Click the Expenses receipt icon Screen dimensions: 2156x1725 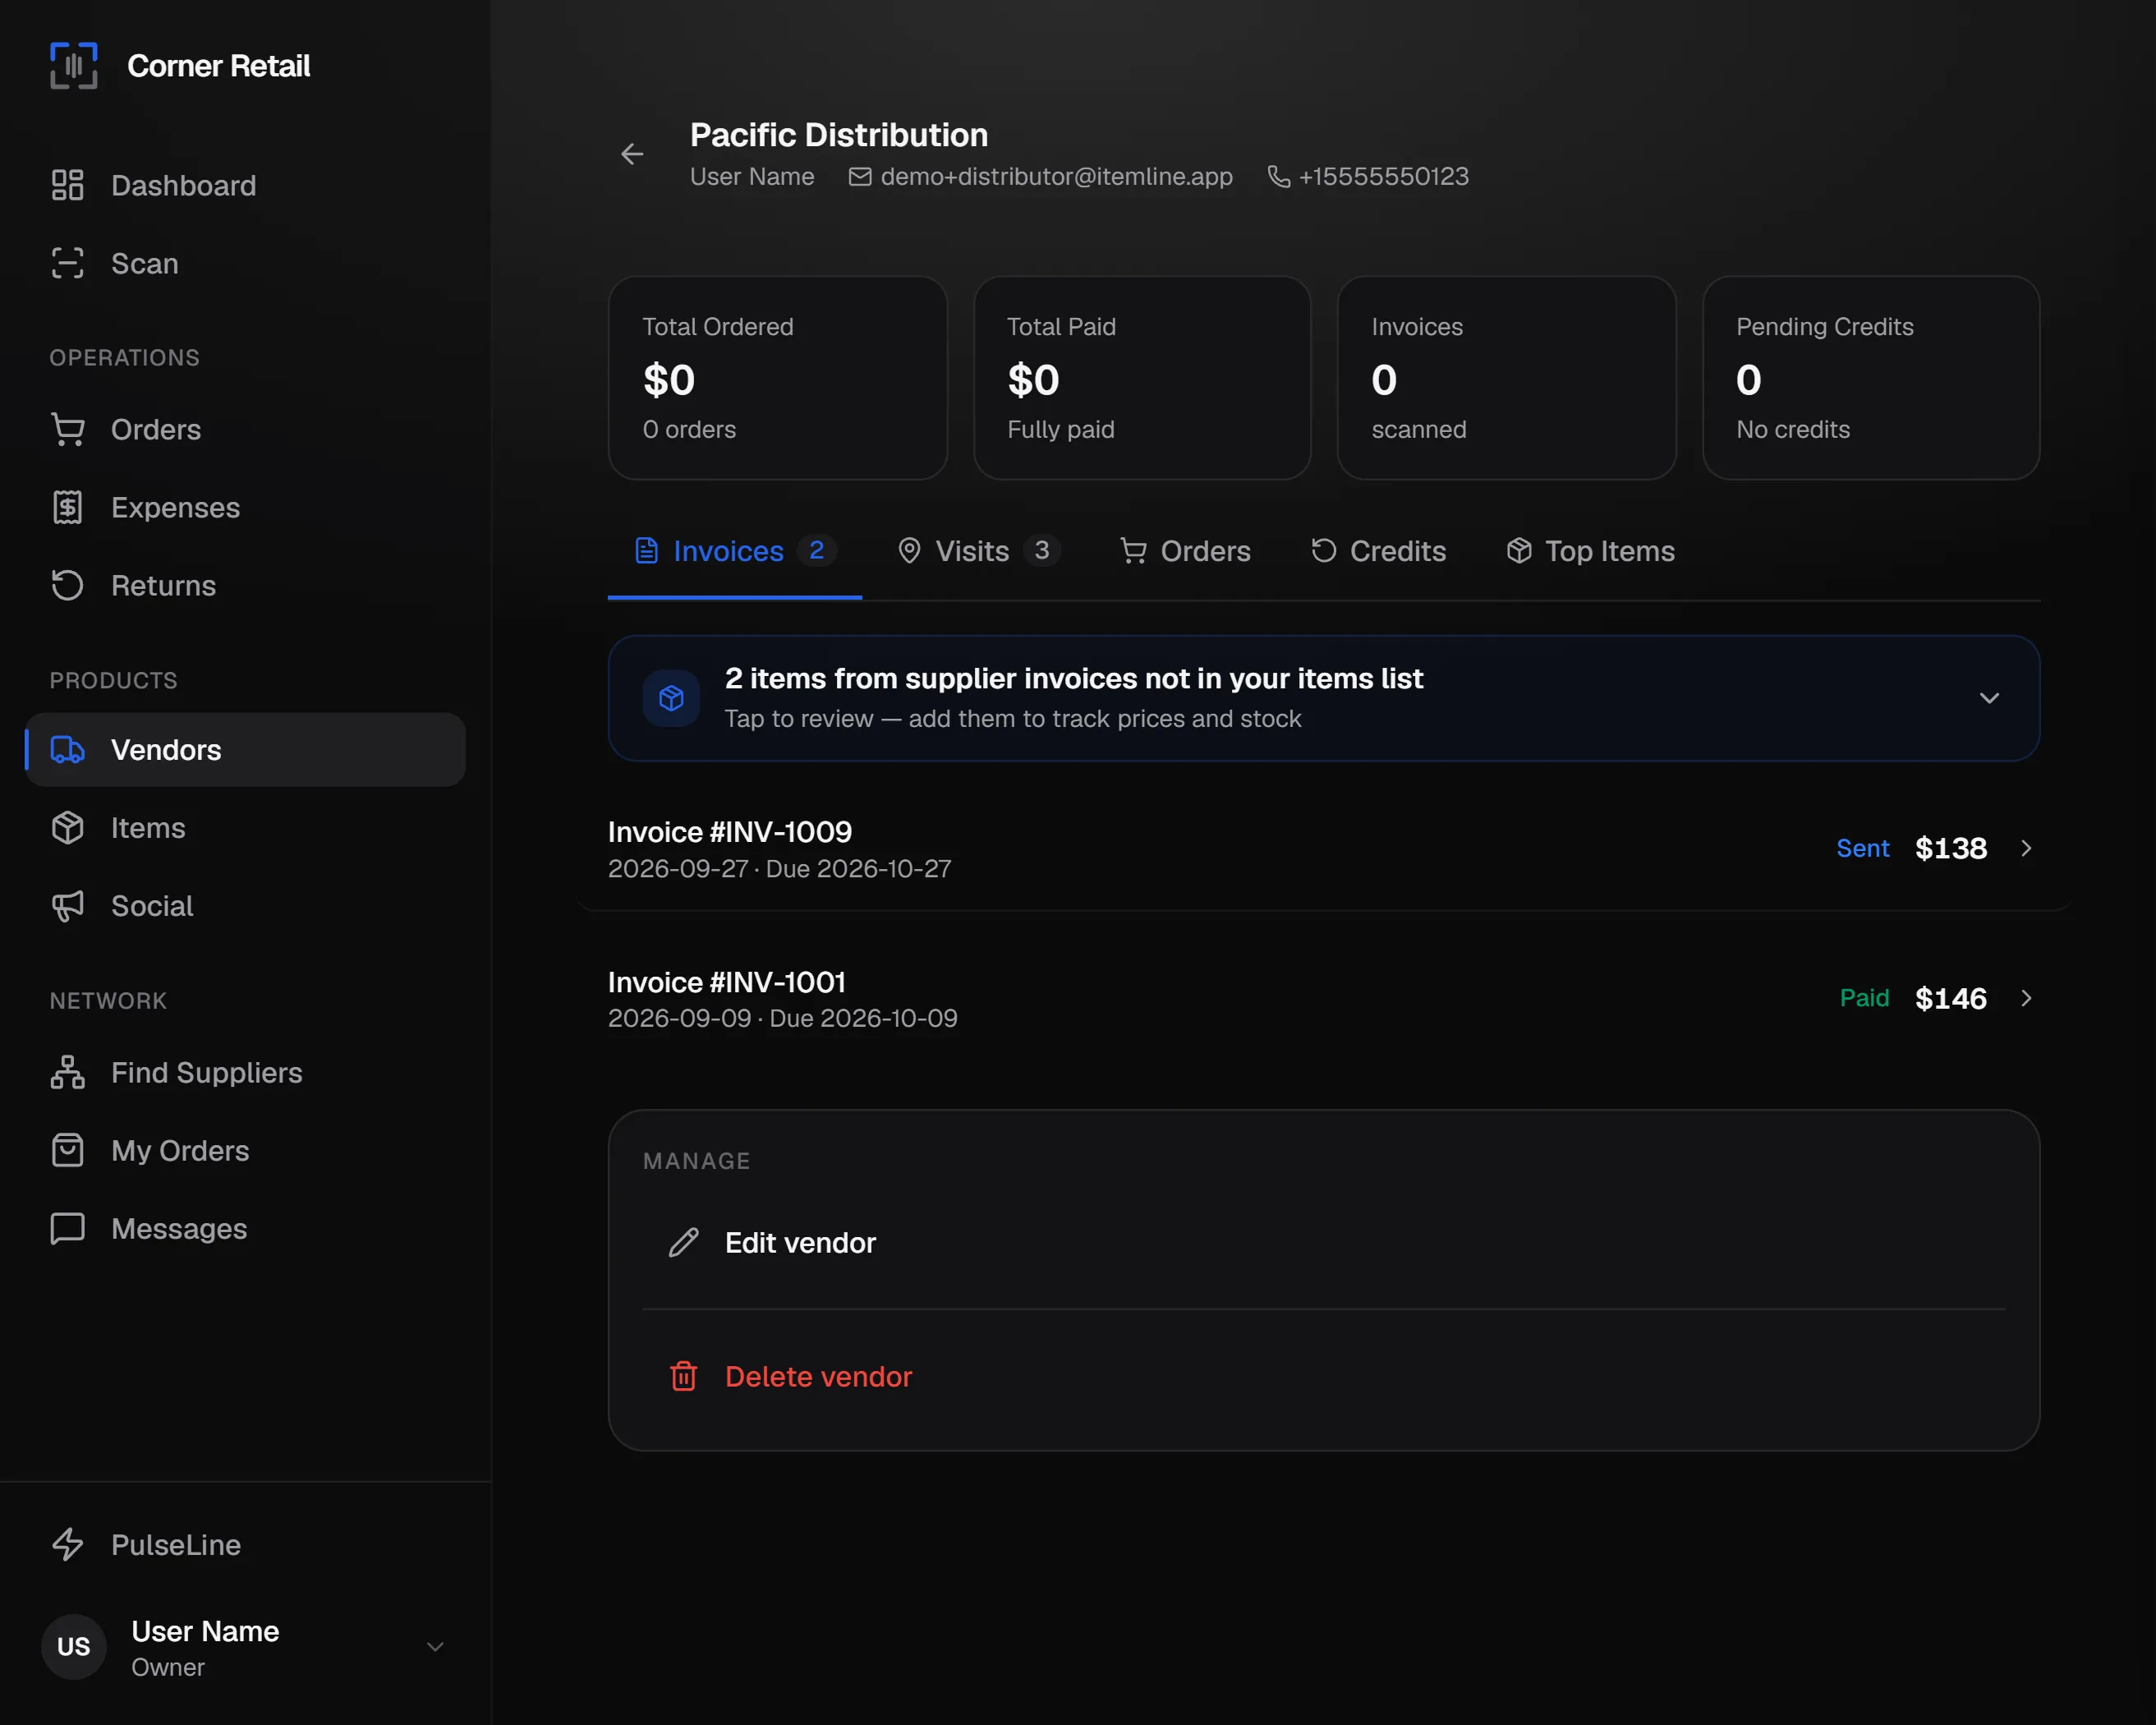pos(67,507)
